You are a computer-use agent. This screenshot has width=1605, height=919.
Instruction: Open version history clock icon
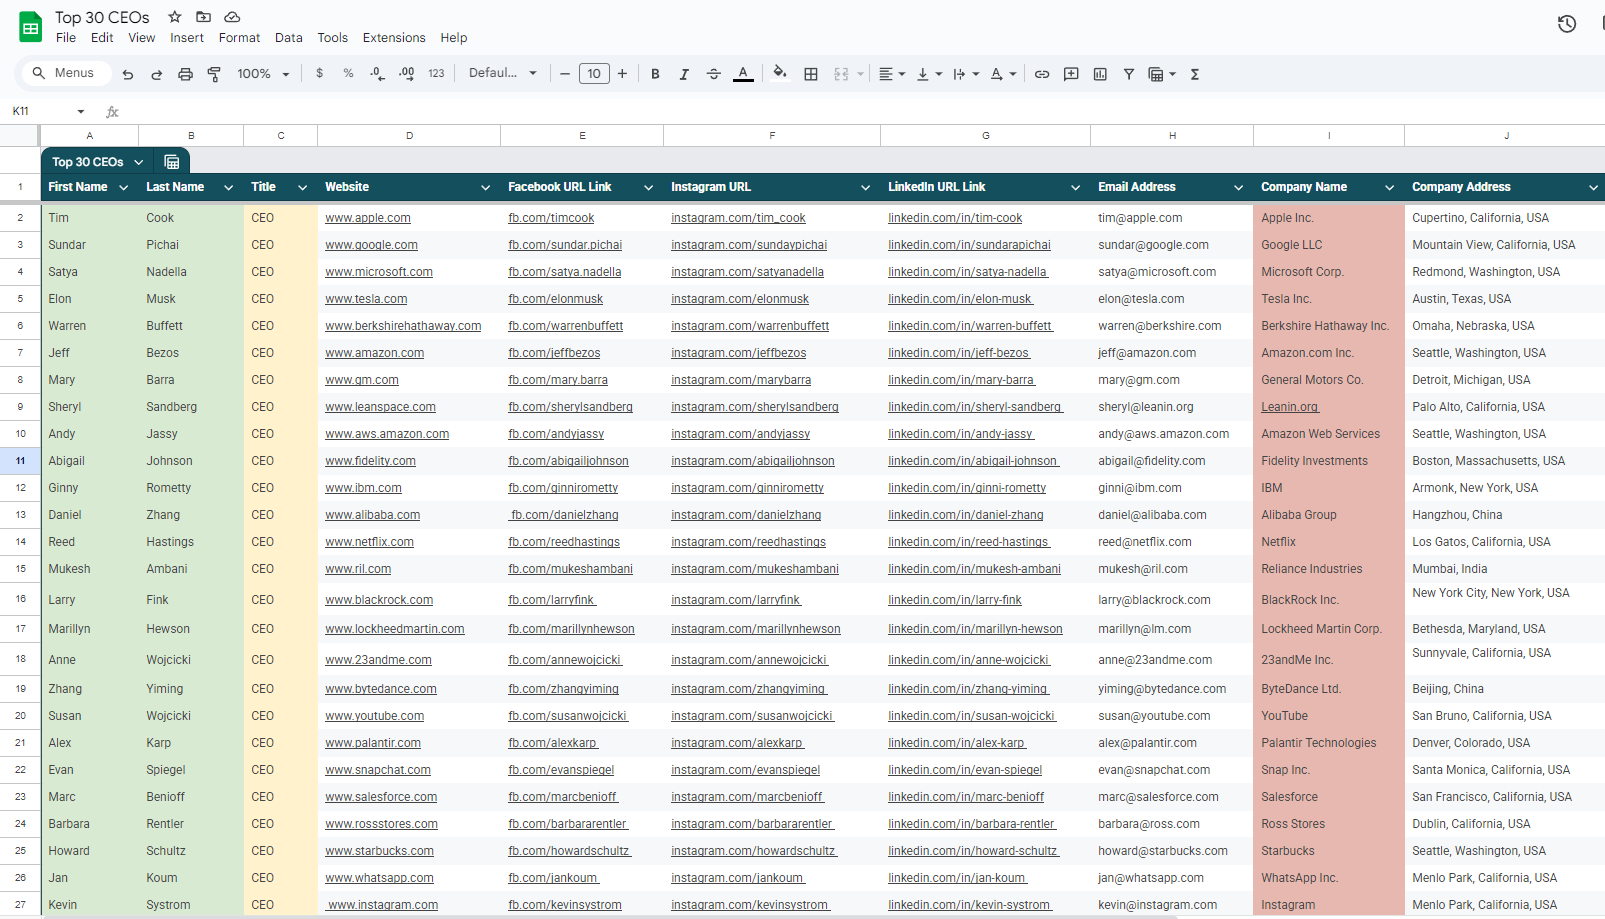pos(1567,24)
